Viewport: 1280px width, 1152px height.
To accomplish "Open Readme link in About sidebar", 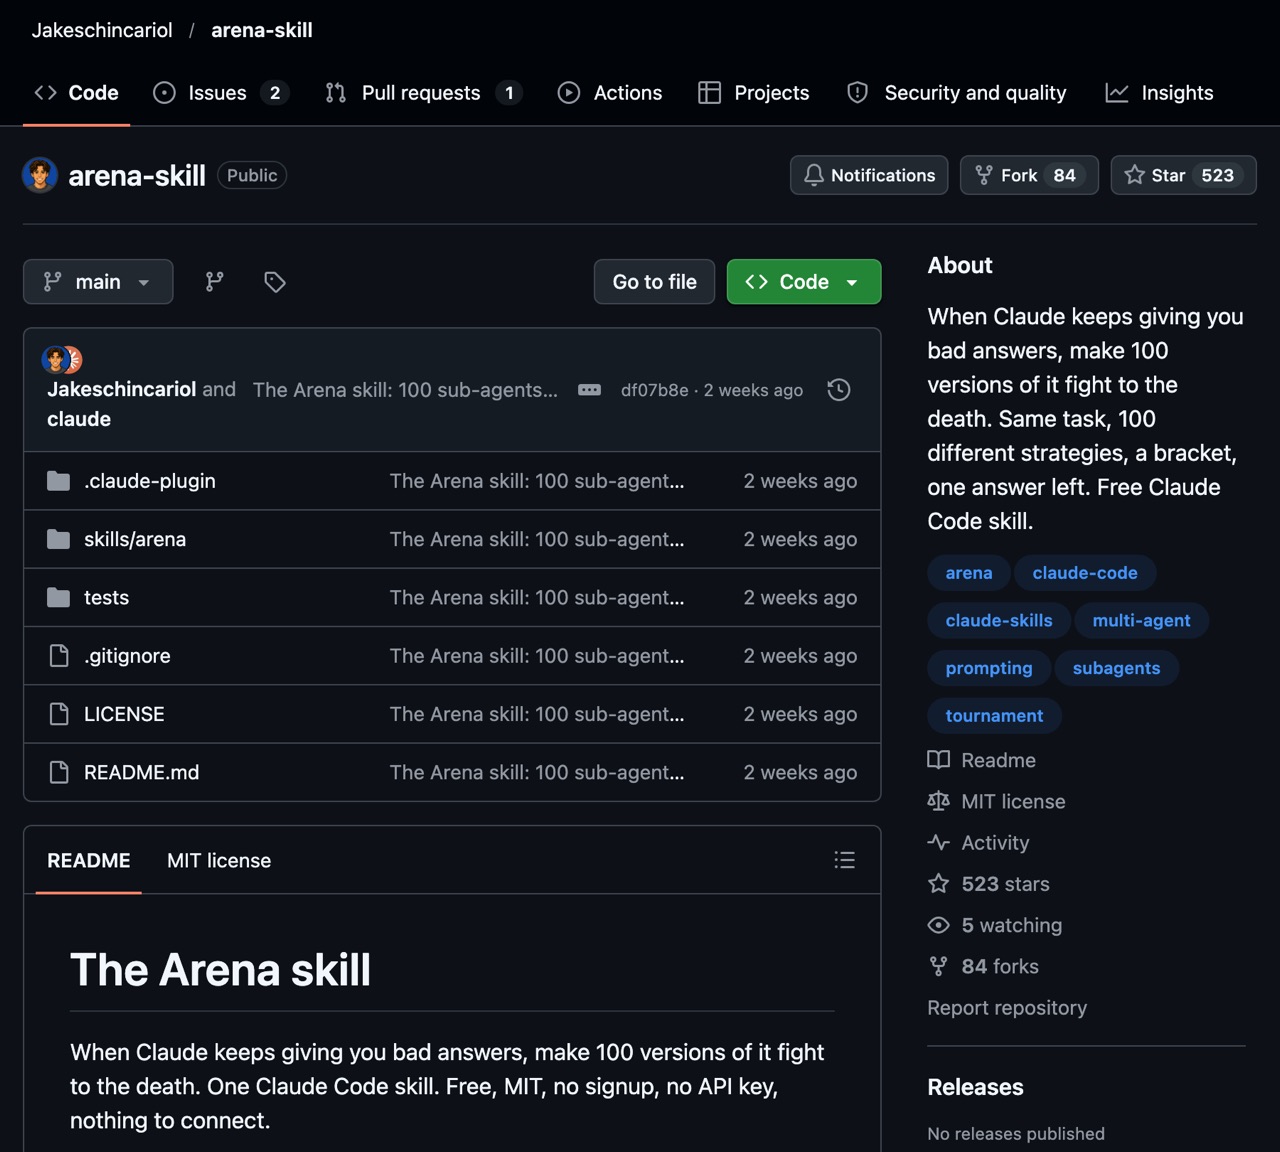I will pyautogui.click(x=982, y=760).
